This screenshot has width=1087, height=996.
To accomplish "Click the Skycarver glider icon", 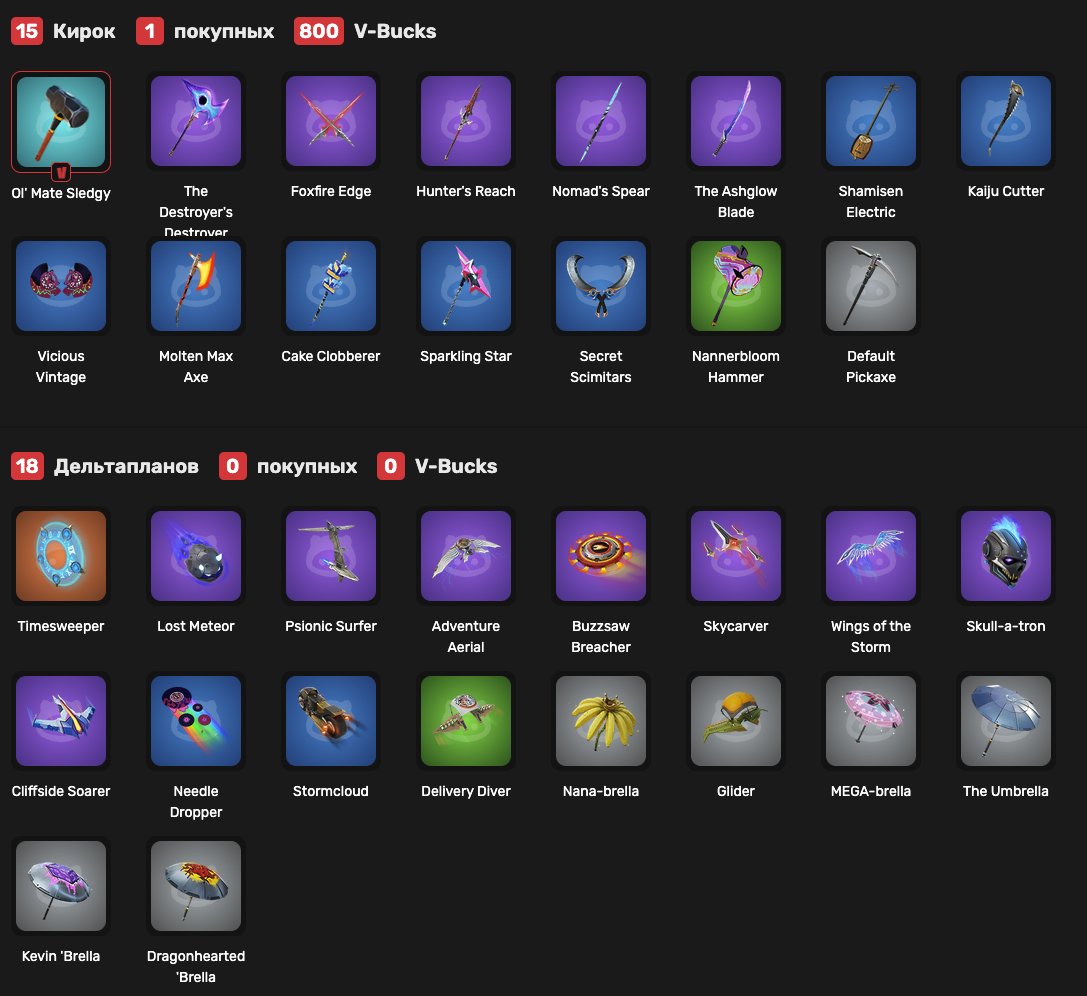I will coord(736,556).
